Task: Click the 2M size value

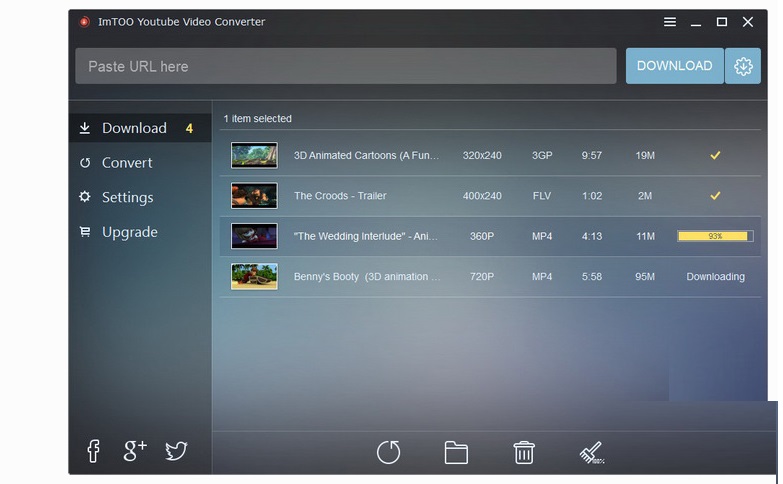Action: [x=645, y=196]
